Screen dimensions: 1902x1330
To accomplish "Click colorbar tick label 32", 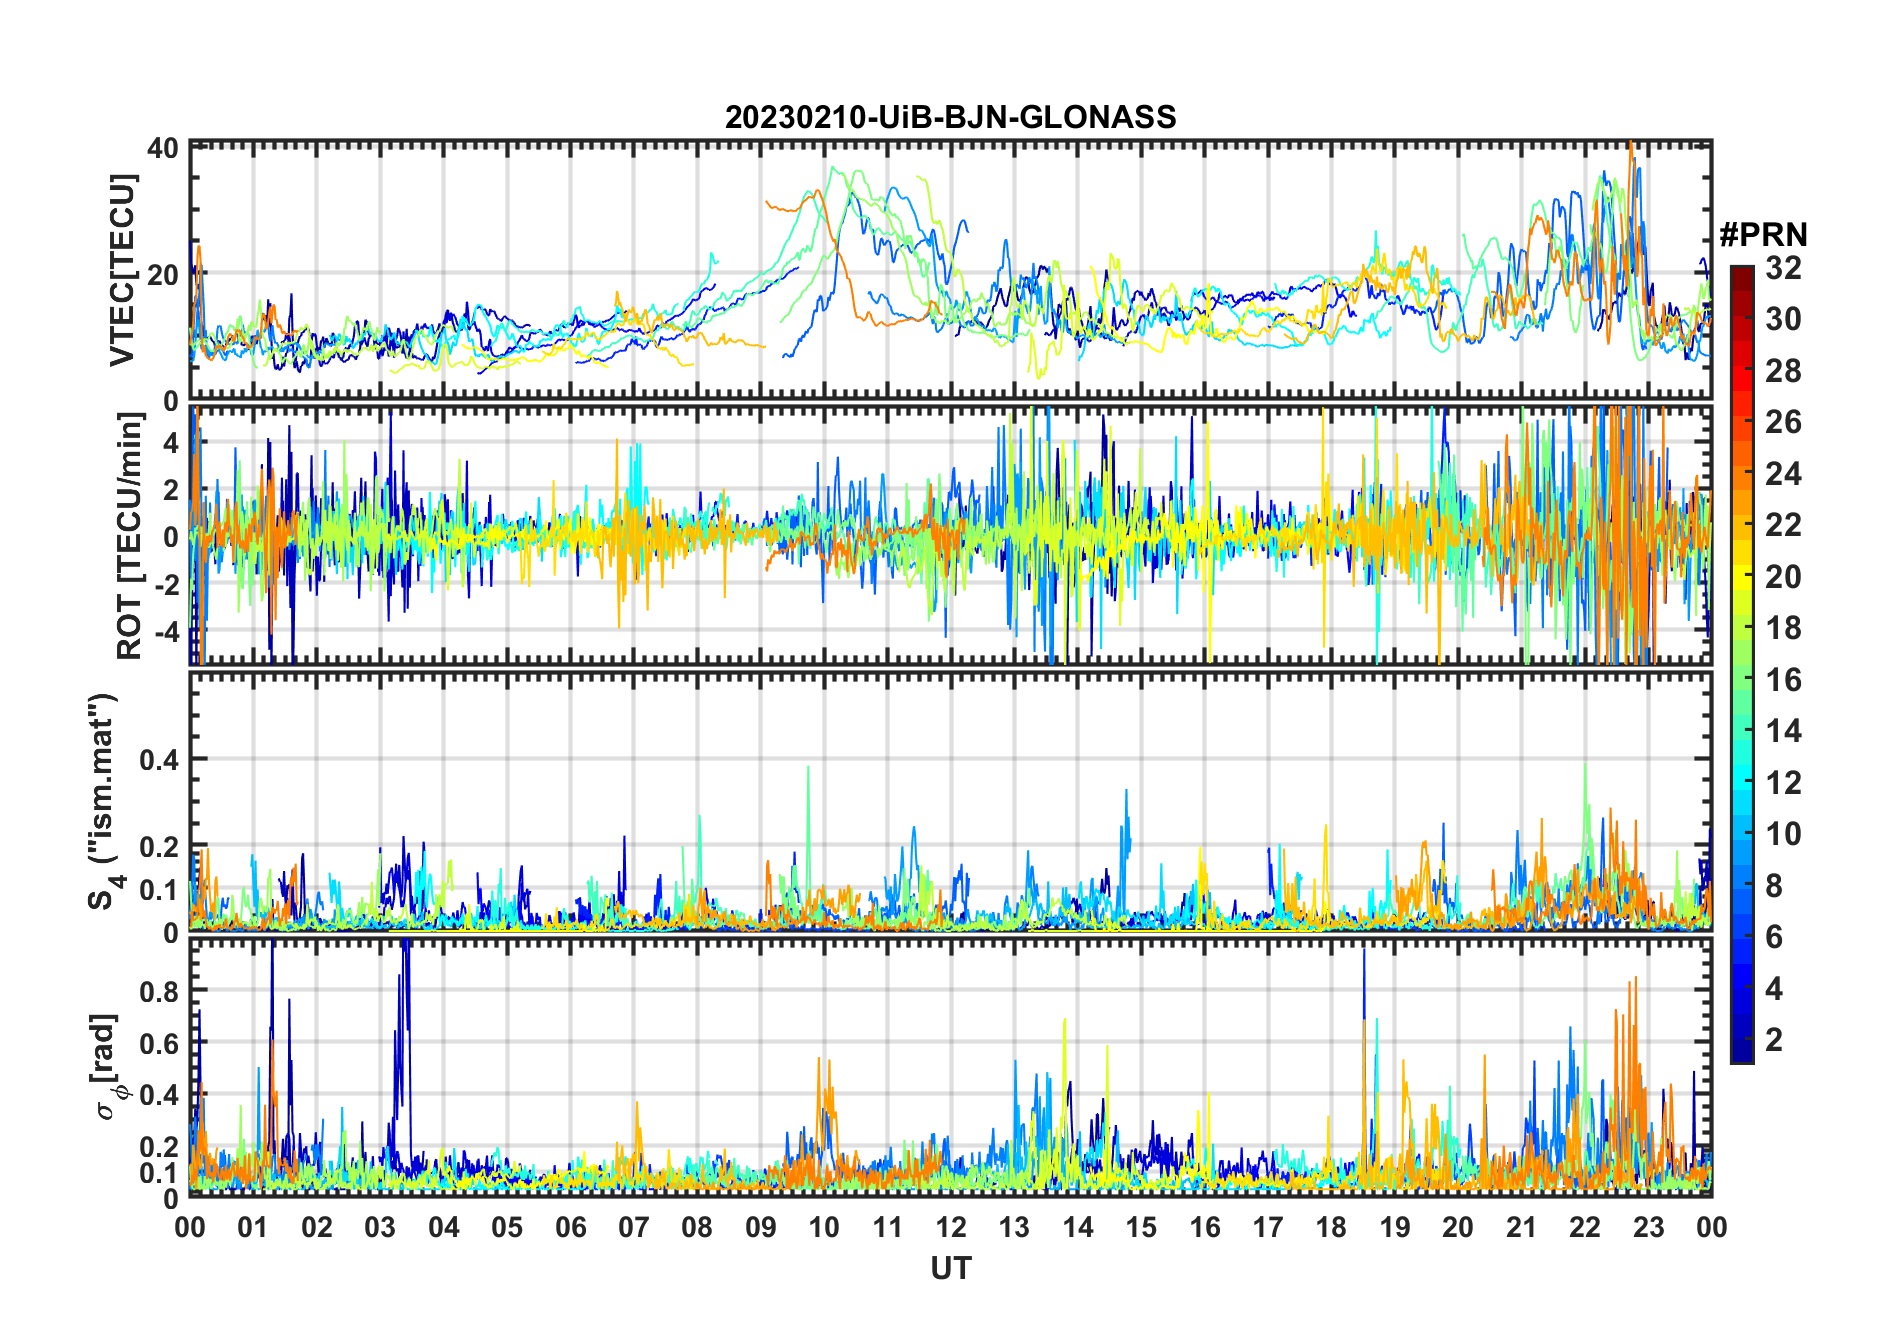I will pos(1783,267).
